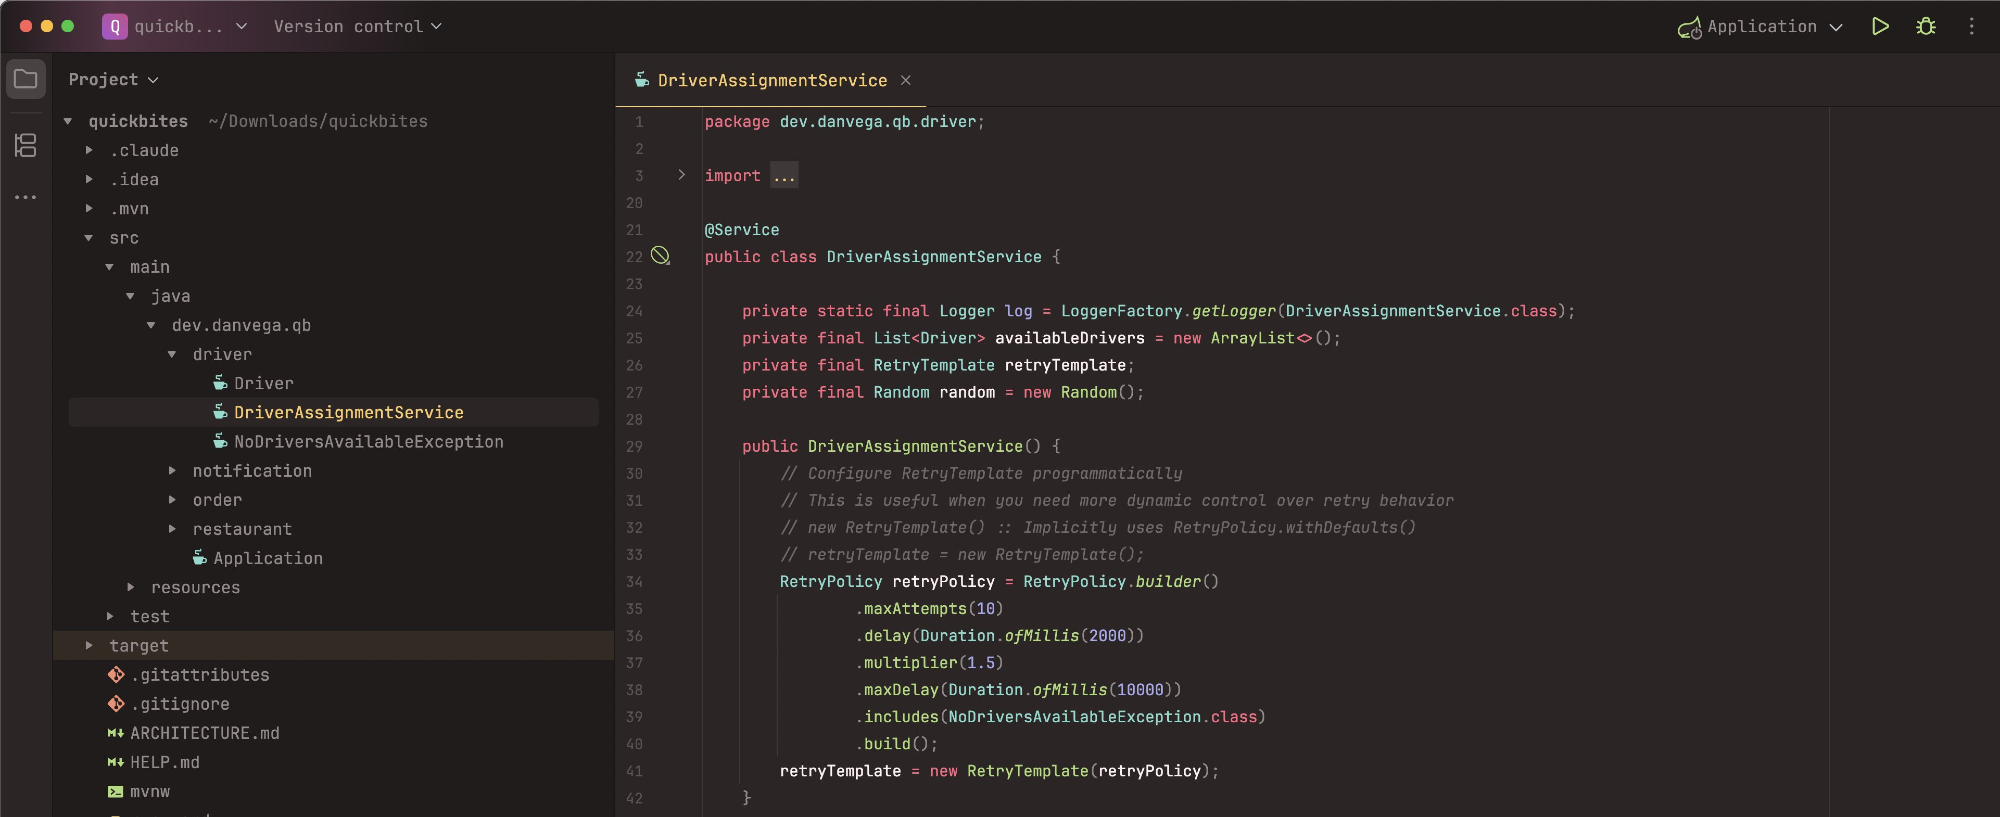Click the gutter icon beside line 22
The height and width of the screenshot is (817, 2000).
coord(660,256)
